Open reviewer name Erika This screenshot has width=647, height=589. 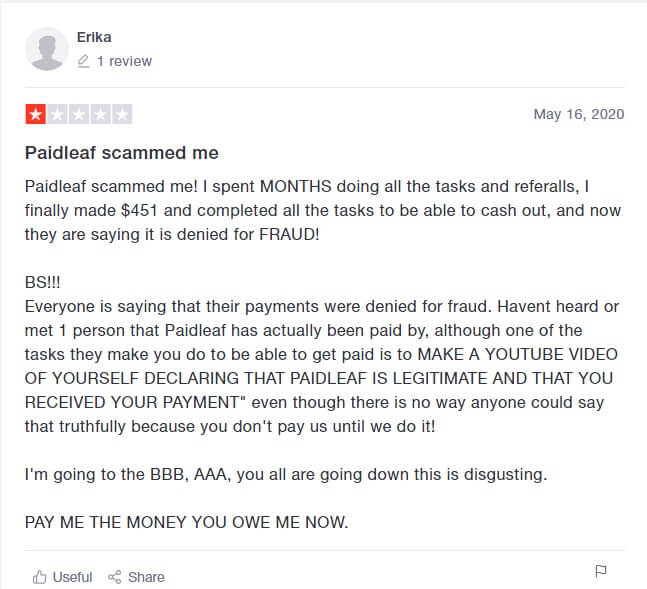point(94,37)
